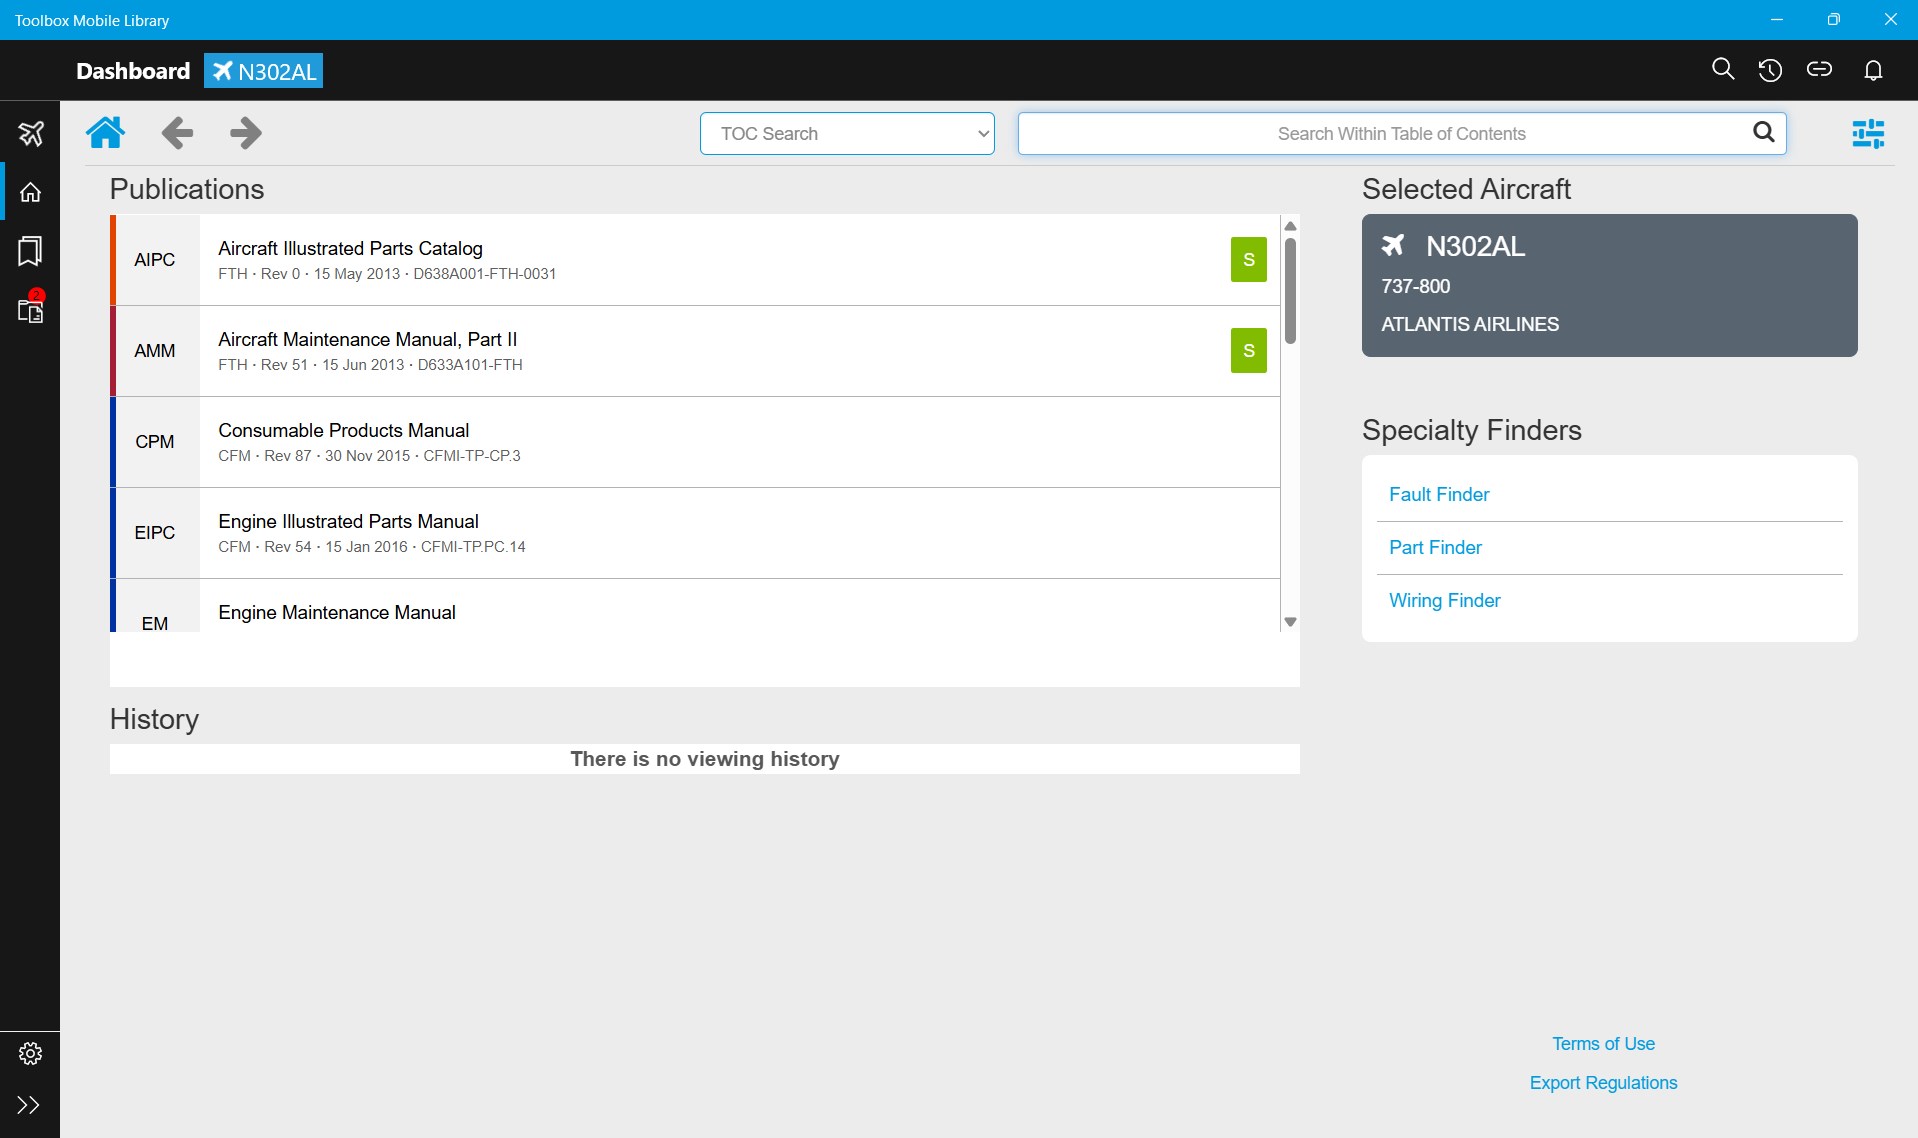Open the filter sliders icon at top right

(1868, 133)
